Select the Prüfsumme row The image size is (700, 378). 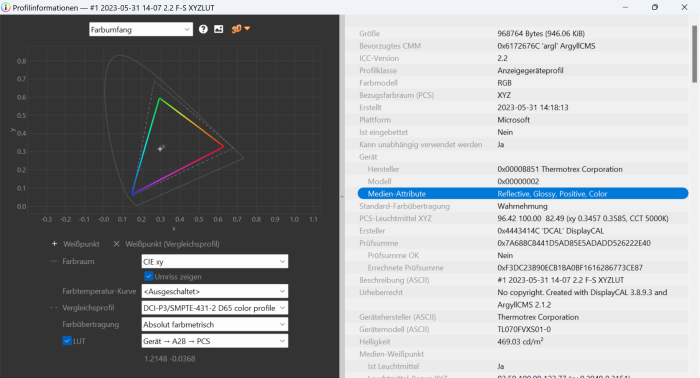click(x=523, y=243)
